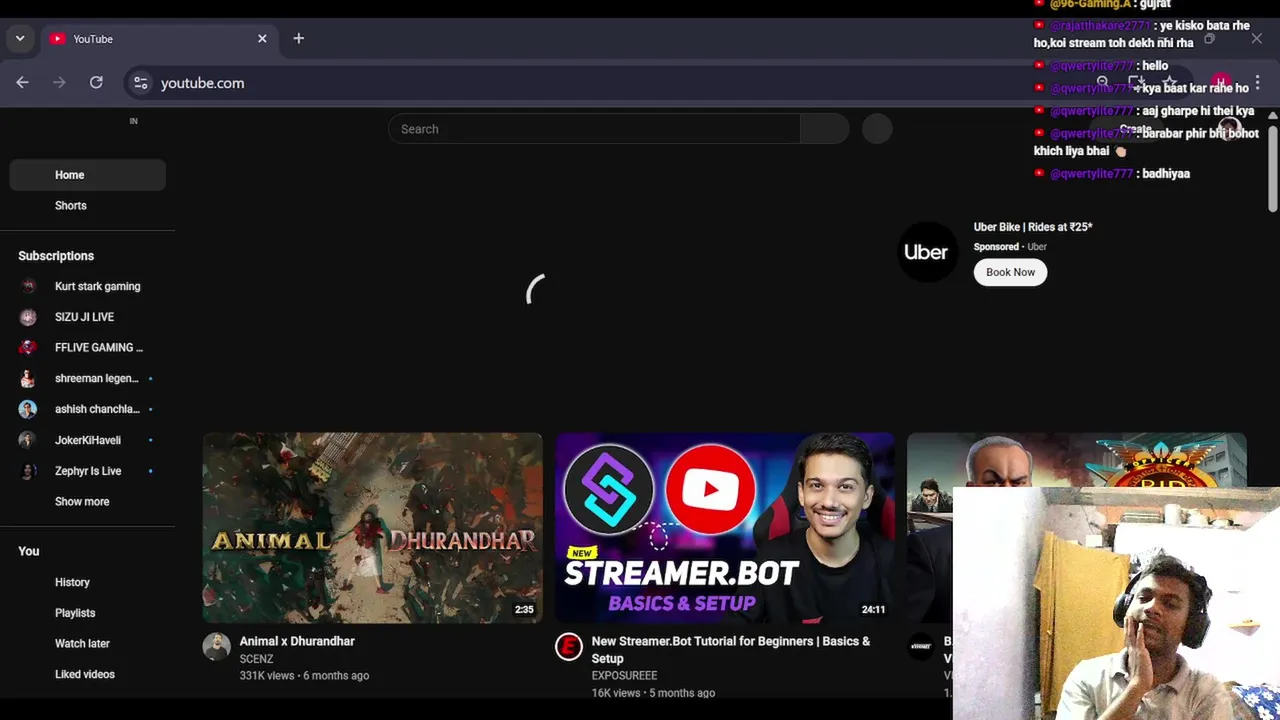The image size is (1280, 720).
Task: Click the round voice search button
Action: tap(877, 129)
